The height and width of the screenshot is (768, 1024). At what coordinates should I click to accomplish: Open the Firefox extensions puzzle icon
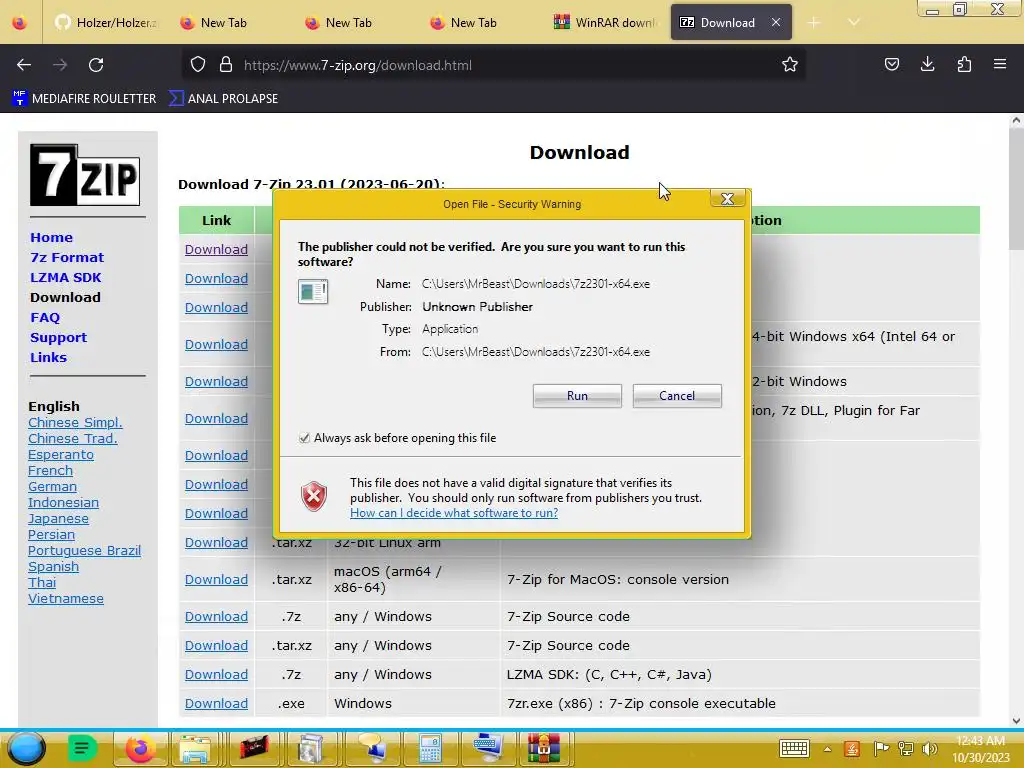click(x=964, y=65)
